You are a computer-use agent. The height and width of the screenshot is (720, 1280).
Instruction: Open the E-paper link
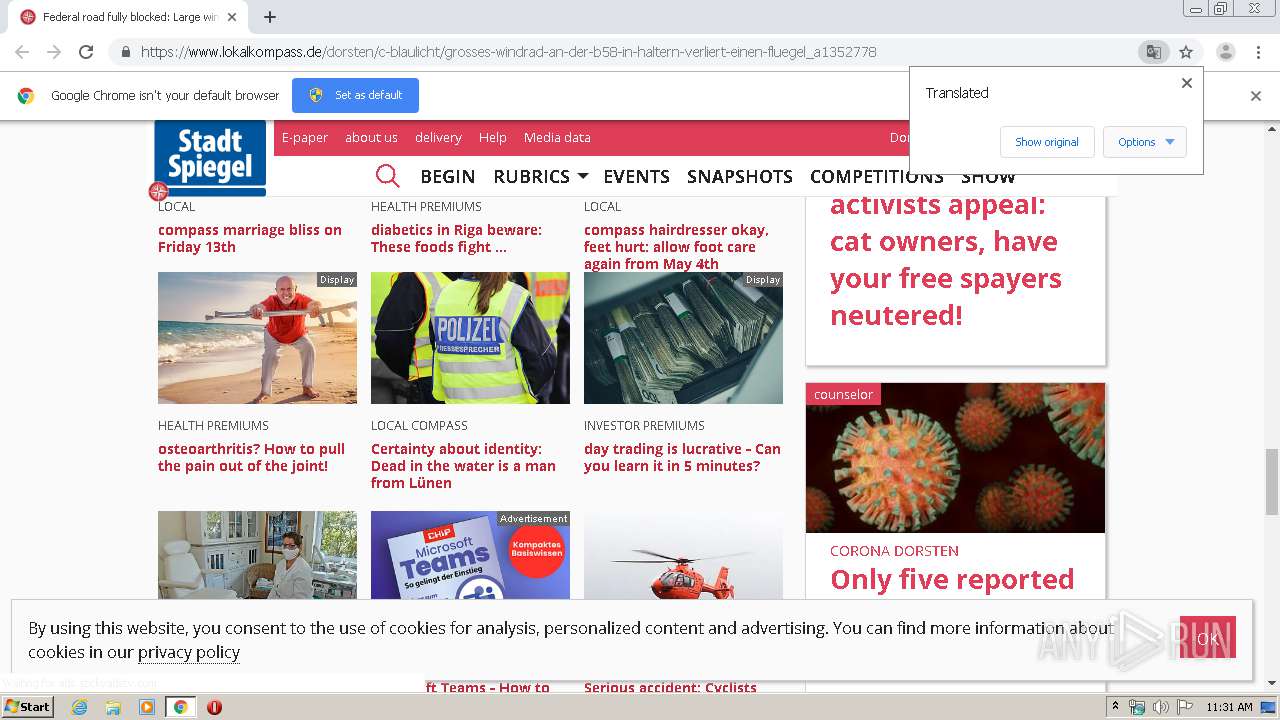(305, 137)
